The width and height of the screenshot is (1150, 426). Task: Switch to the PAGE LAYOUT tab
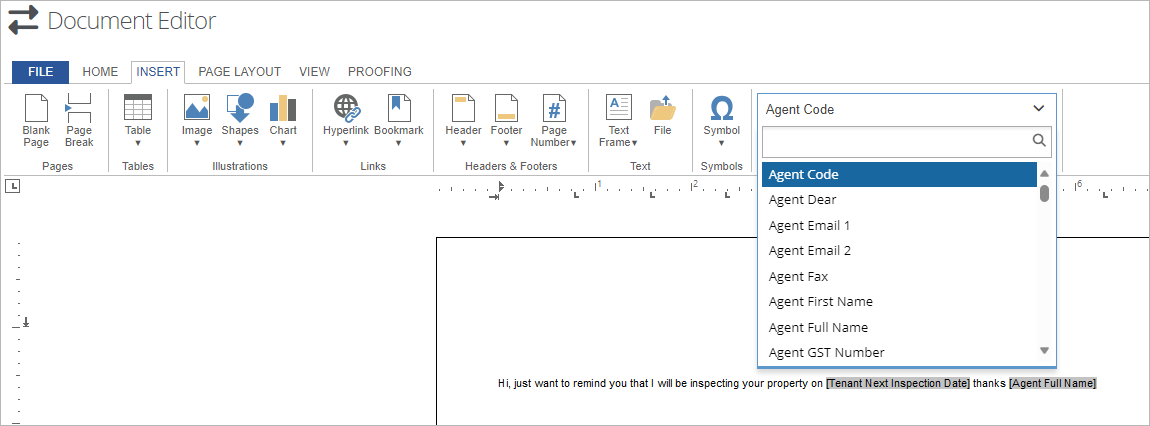(x=239, y=72)
